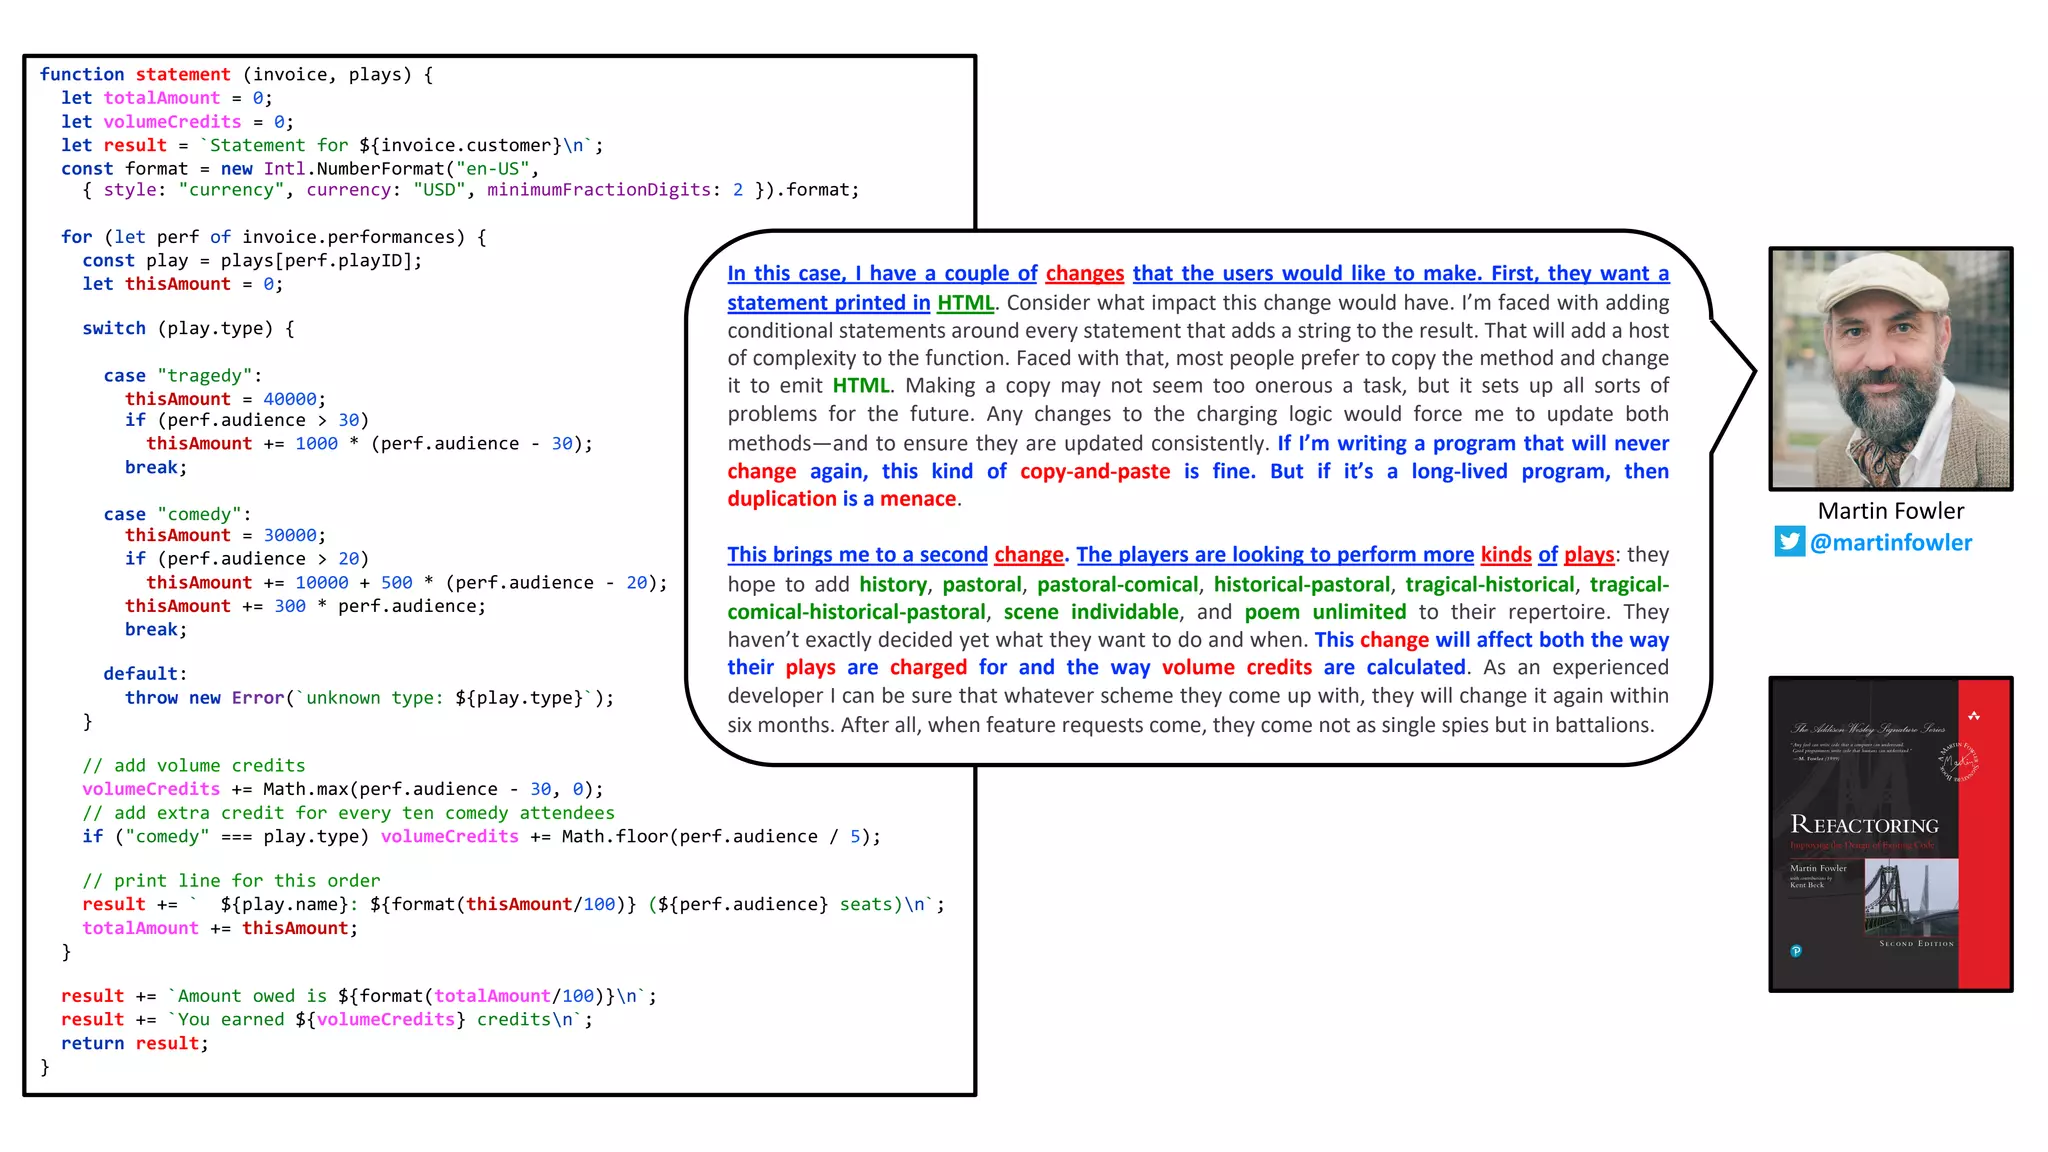
Task: Click the '// add volume credits' comment
Action: tap(194, 765)
